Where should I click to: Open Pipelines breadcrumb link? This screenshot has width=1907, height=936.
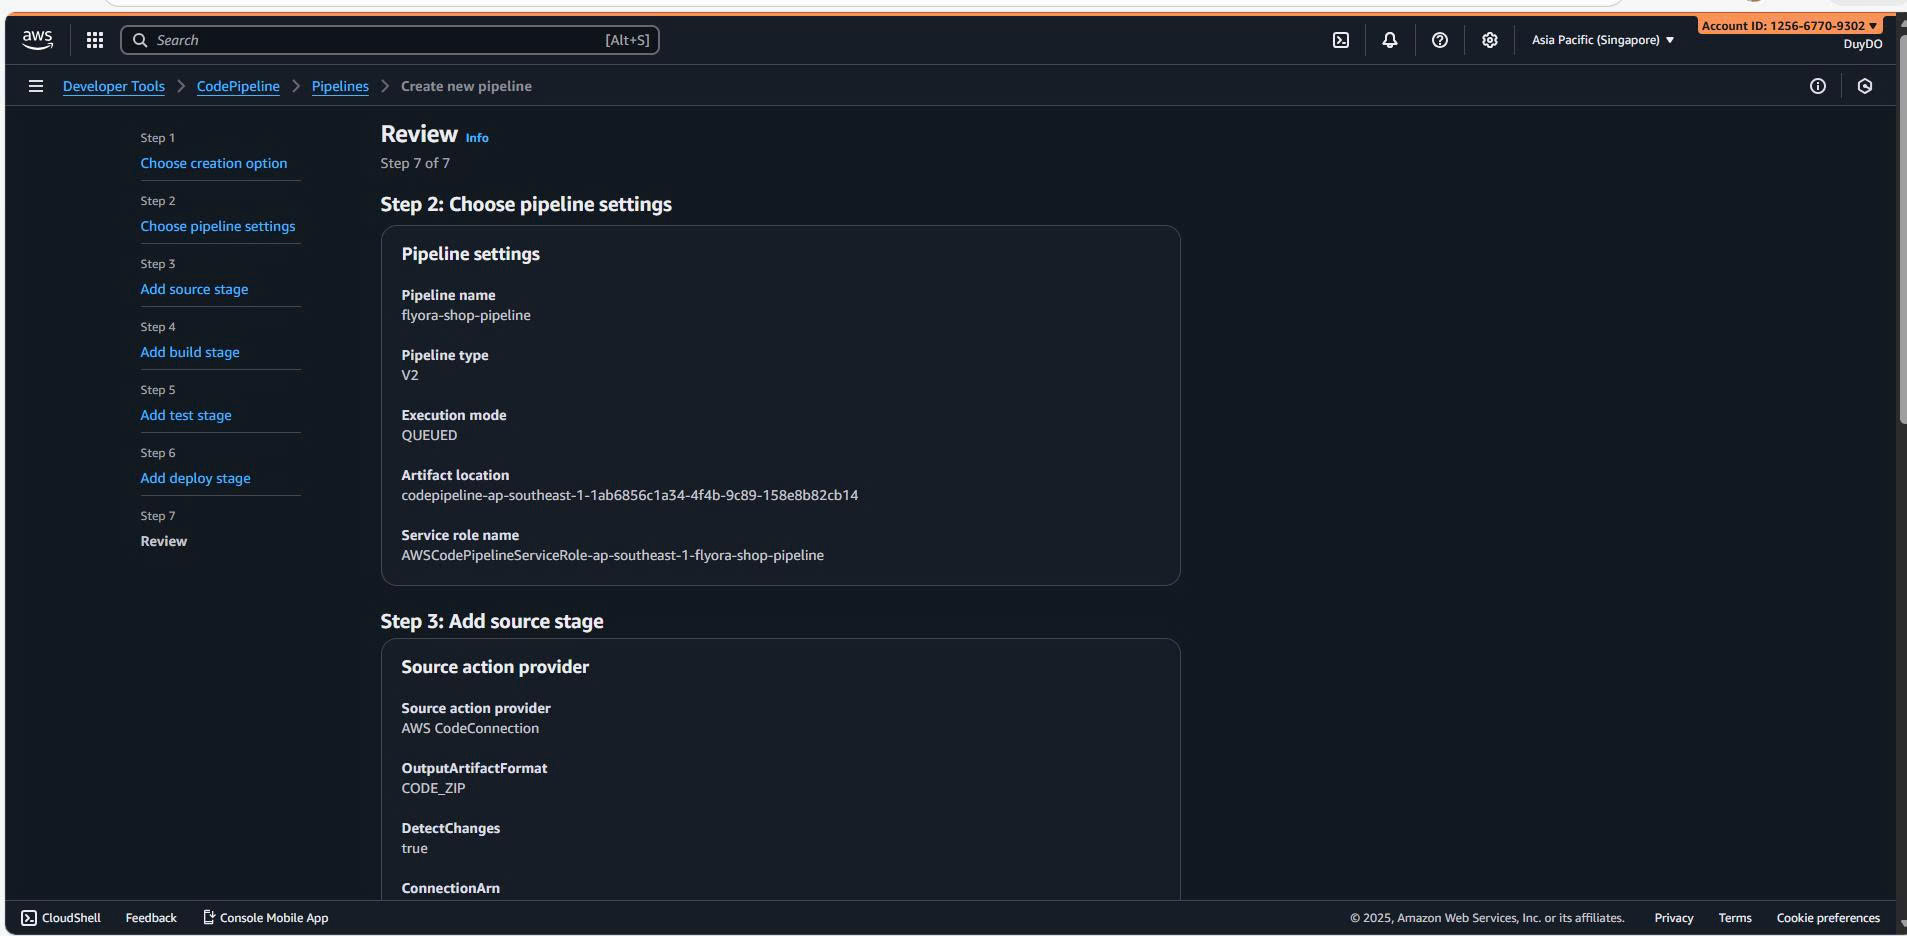click(x=340, y=86)
